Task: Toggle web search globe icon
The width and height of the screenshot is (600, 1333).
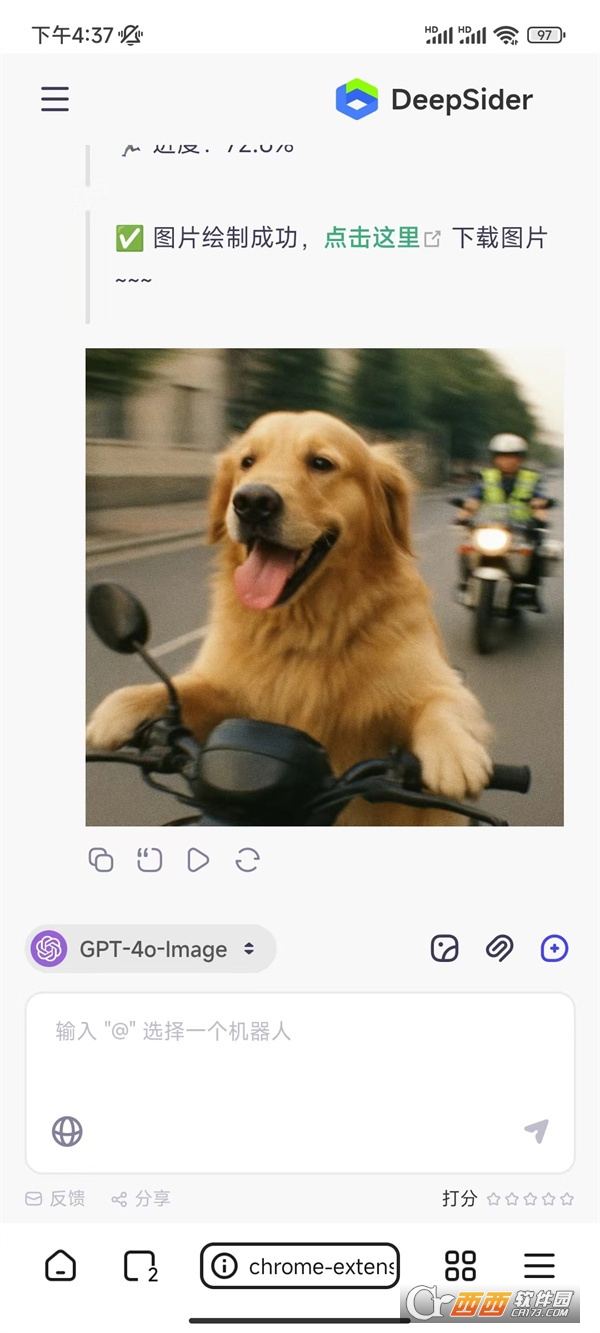Action: tap(67, 1131)
